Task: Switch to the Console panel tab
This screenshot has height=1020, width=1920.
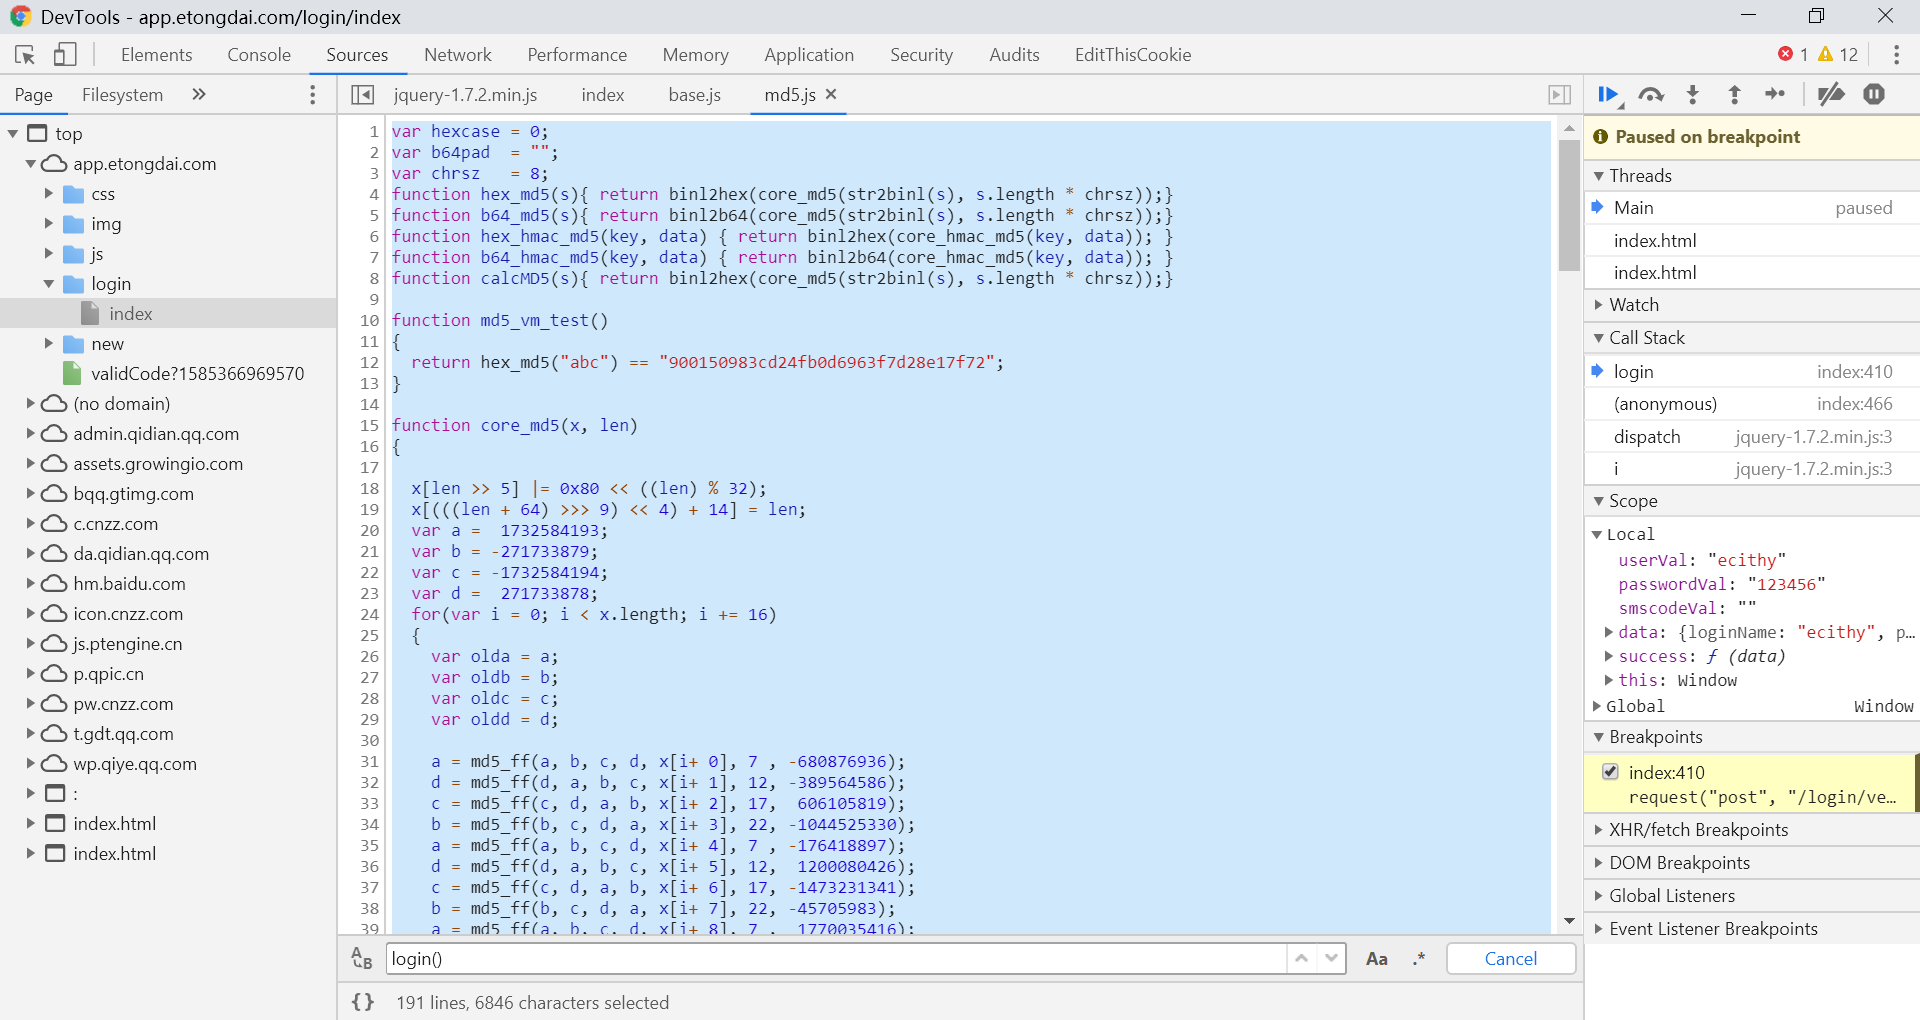Action: coord(259,55)
